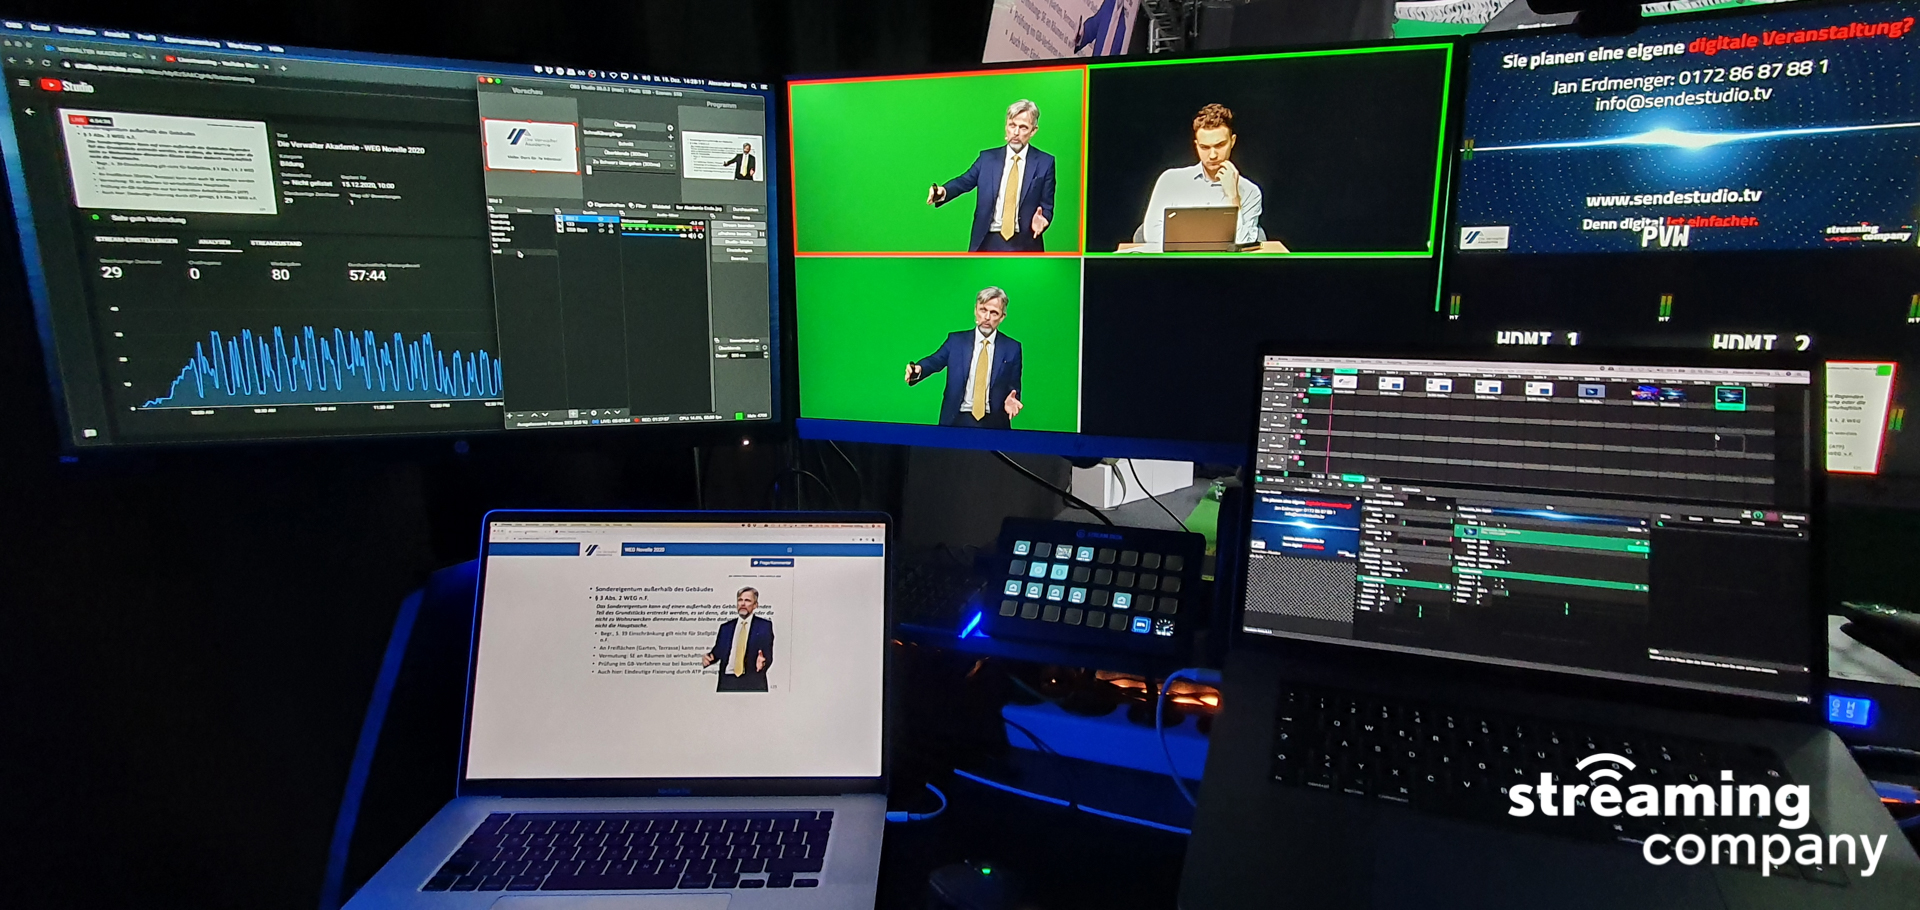Open the Szenensammlung menu in OBS
The height and width of the screenshot is (910, 1920).
point(192,42)
